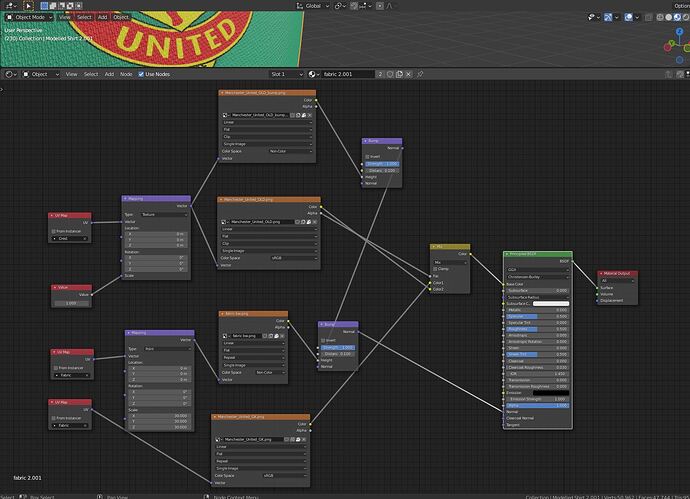Image resolution: width=690 pixels, height=499 pixels.
Task: Toggle the Clamp checkbox on the Mix node
Action: point(435,269)
